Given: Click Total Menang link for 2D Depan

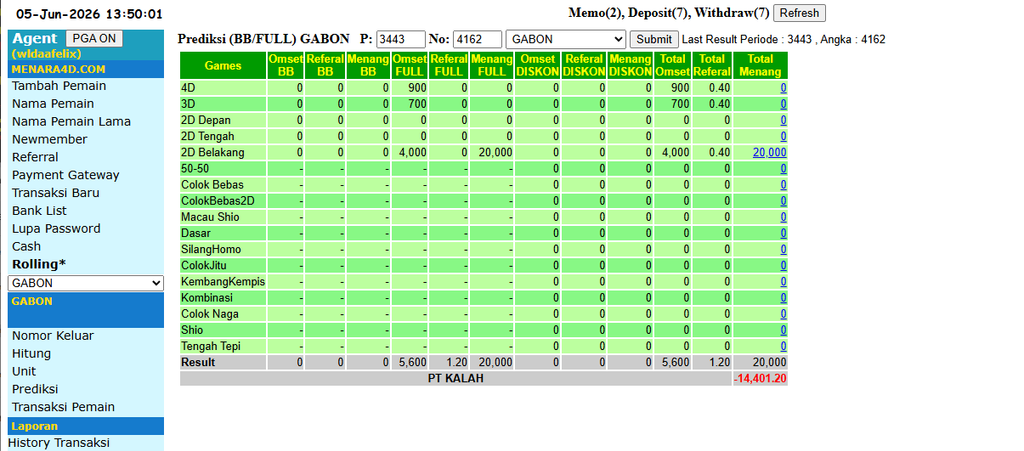Looking at the screenshot, I should click(783, 120).
